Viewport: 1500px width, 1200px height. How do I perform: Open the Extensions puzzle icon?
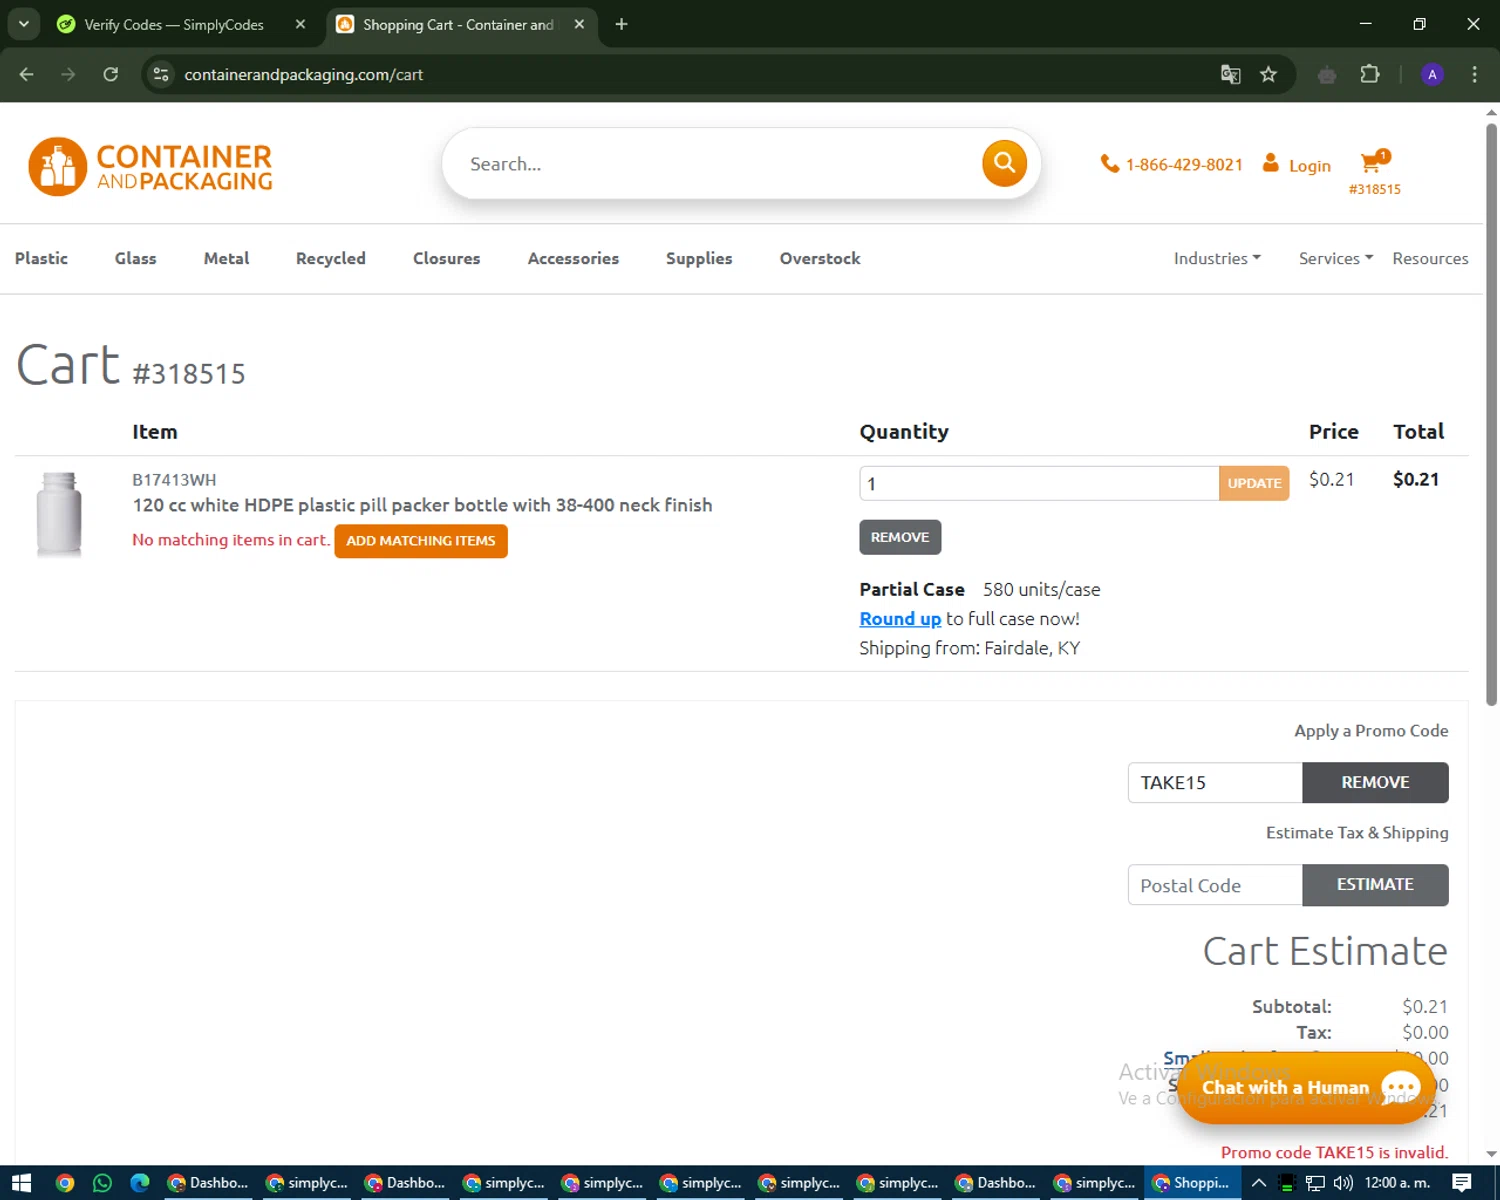(1370, 74)
